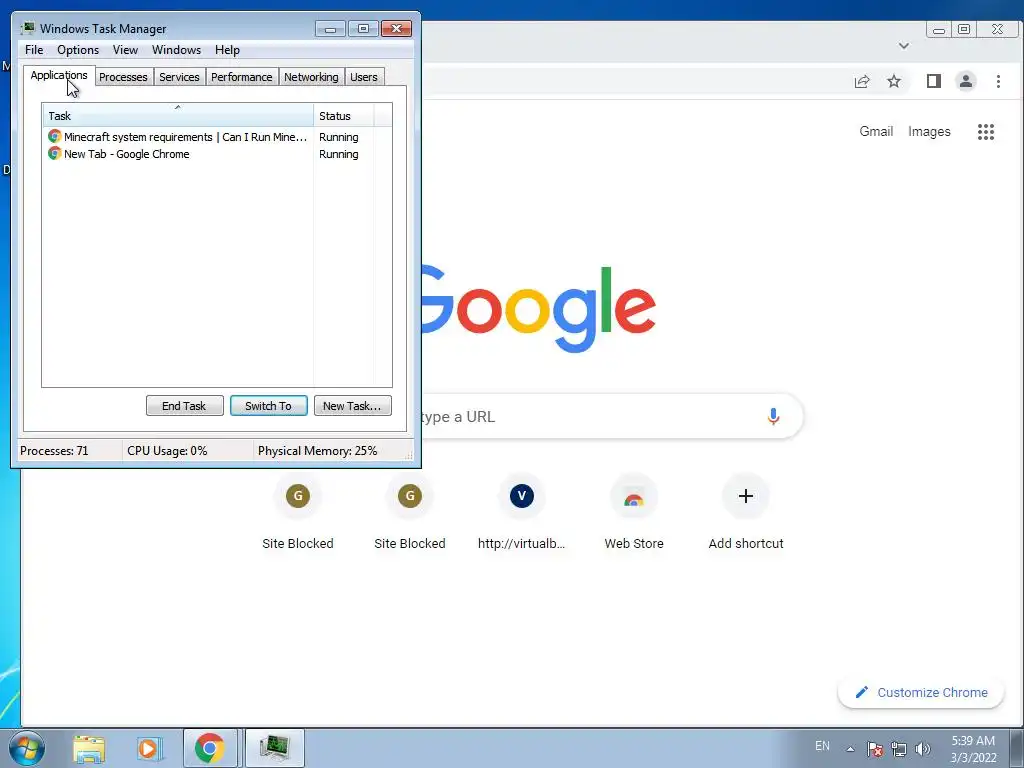The image size is (1024, 768).
Task: Open the Chrome three-dot menu
Action: click(x=999, y=81)
